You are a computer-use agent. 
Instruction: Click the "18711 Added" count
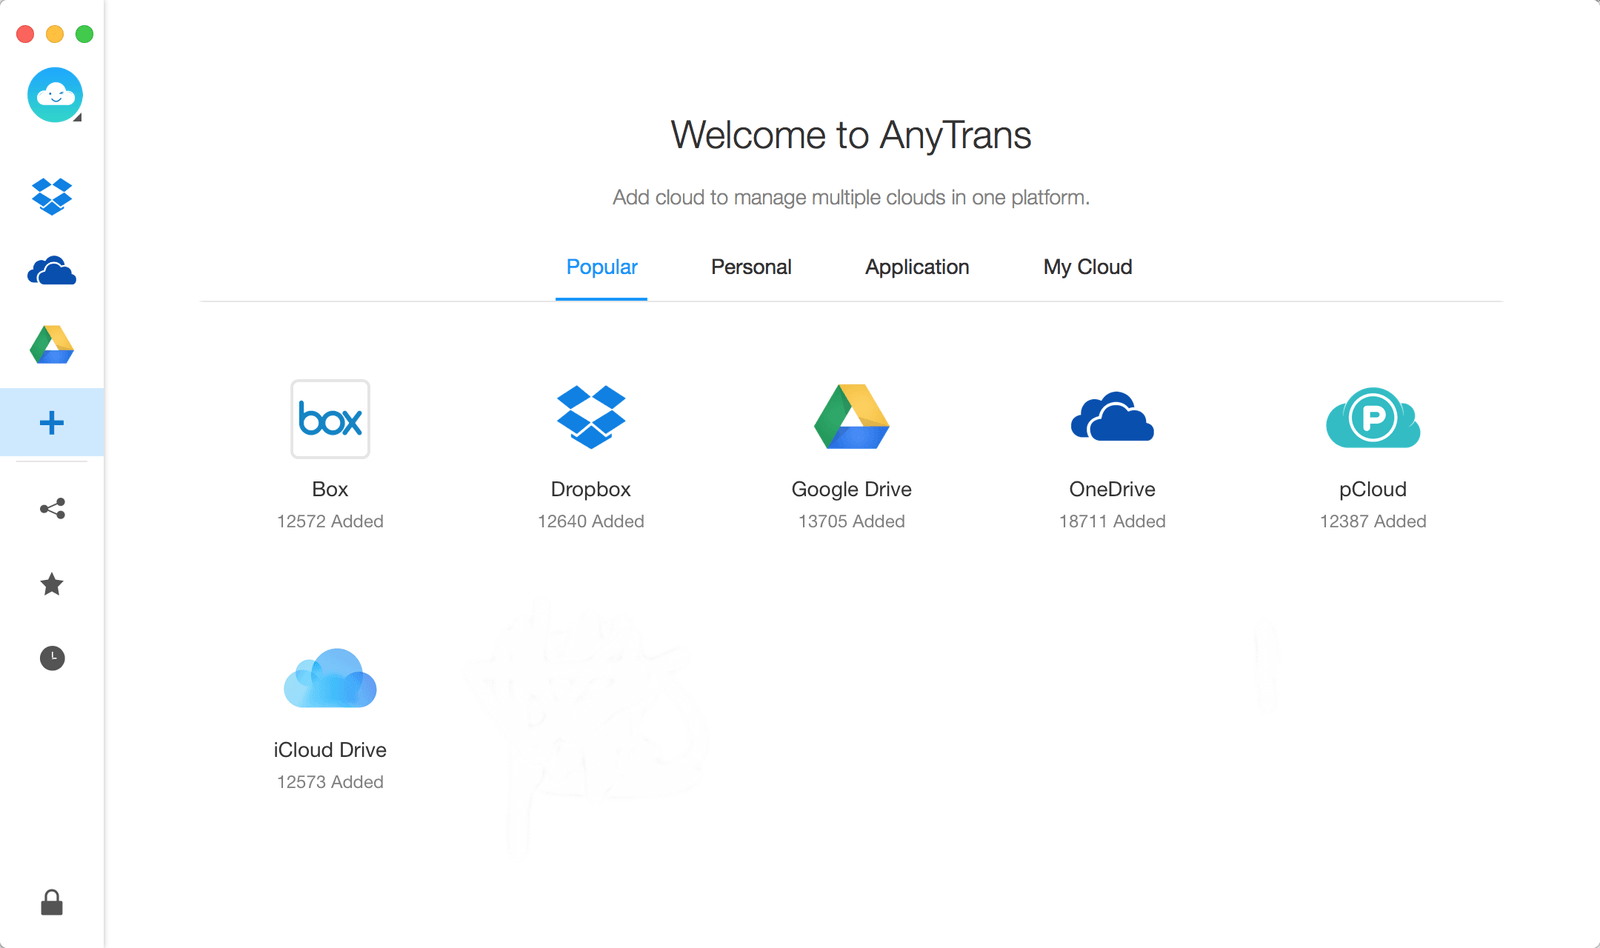[x=1112, y=521]
